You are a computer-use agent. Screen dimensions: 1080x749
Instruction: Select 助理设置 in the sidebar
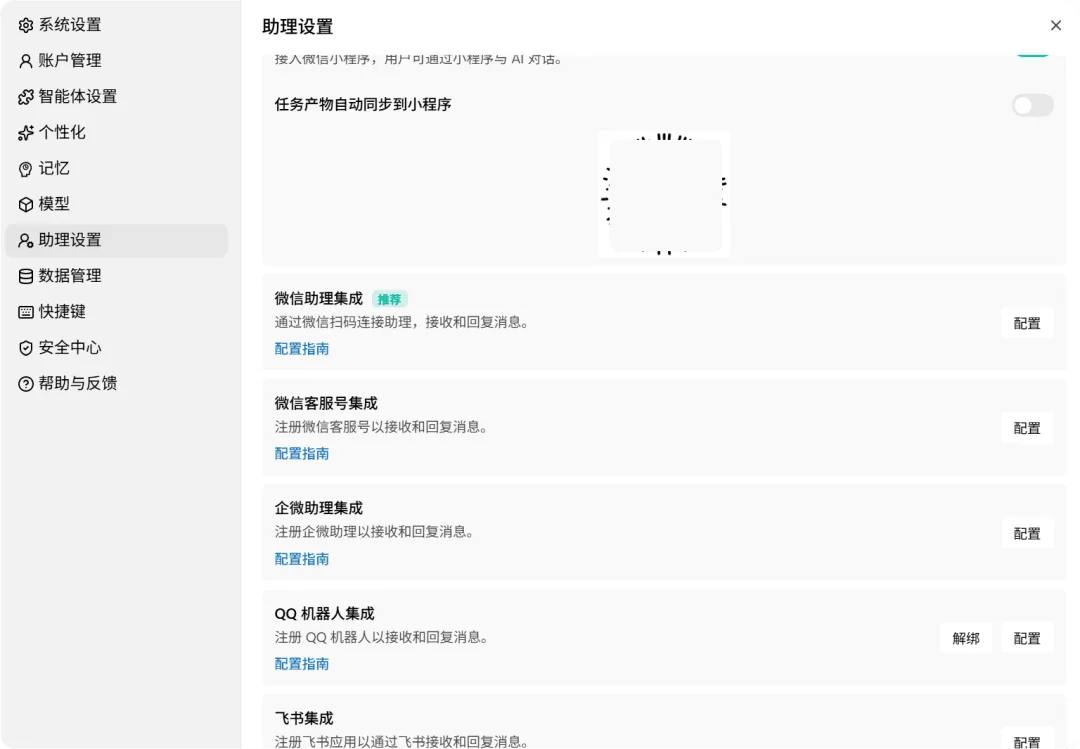point(116,240)
